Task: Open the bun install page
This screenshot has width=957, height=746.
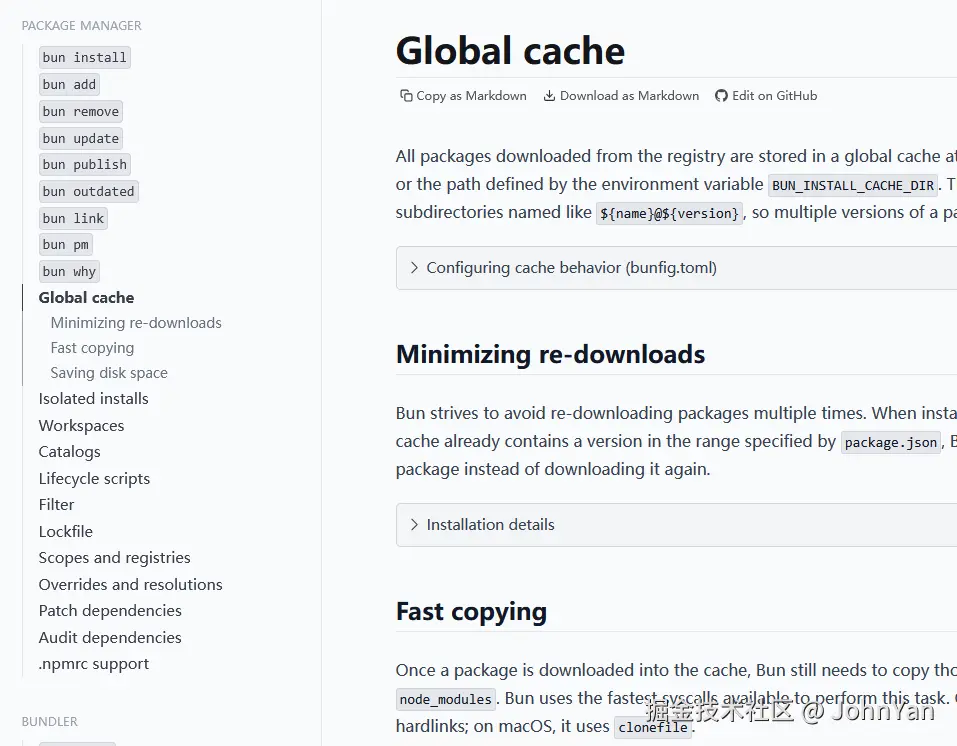Action: click(x=84, y=58)
